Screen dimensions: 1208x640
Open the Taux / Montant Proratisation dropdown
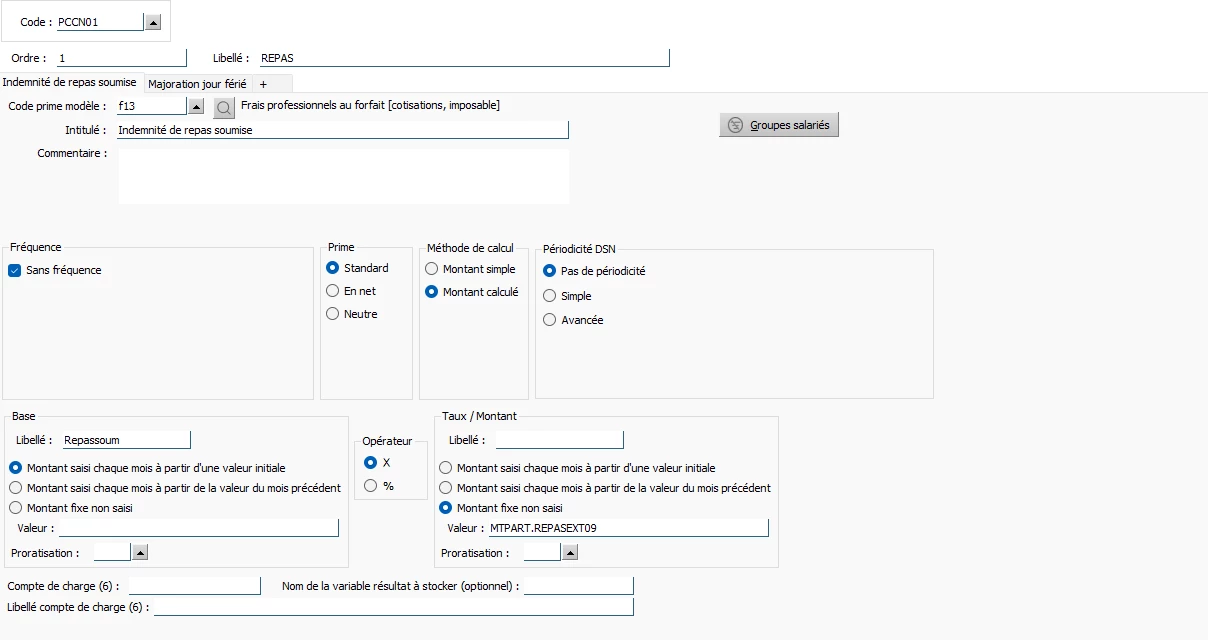tap(570, 552)
